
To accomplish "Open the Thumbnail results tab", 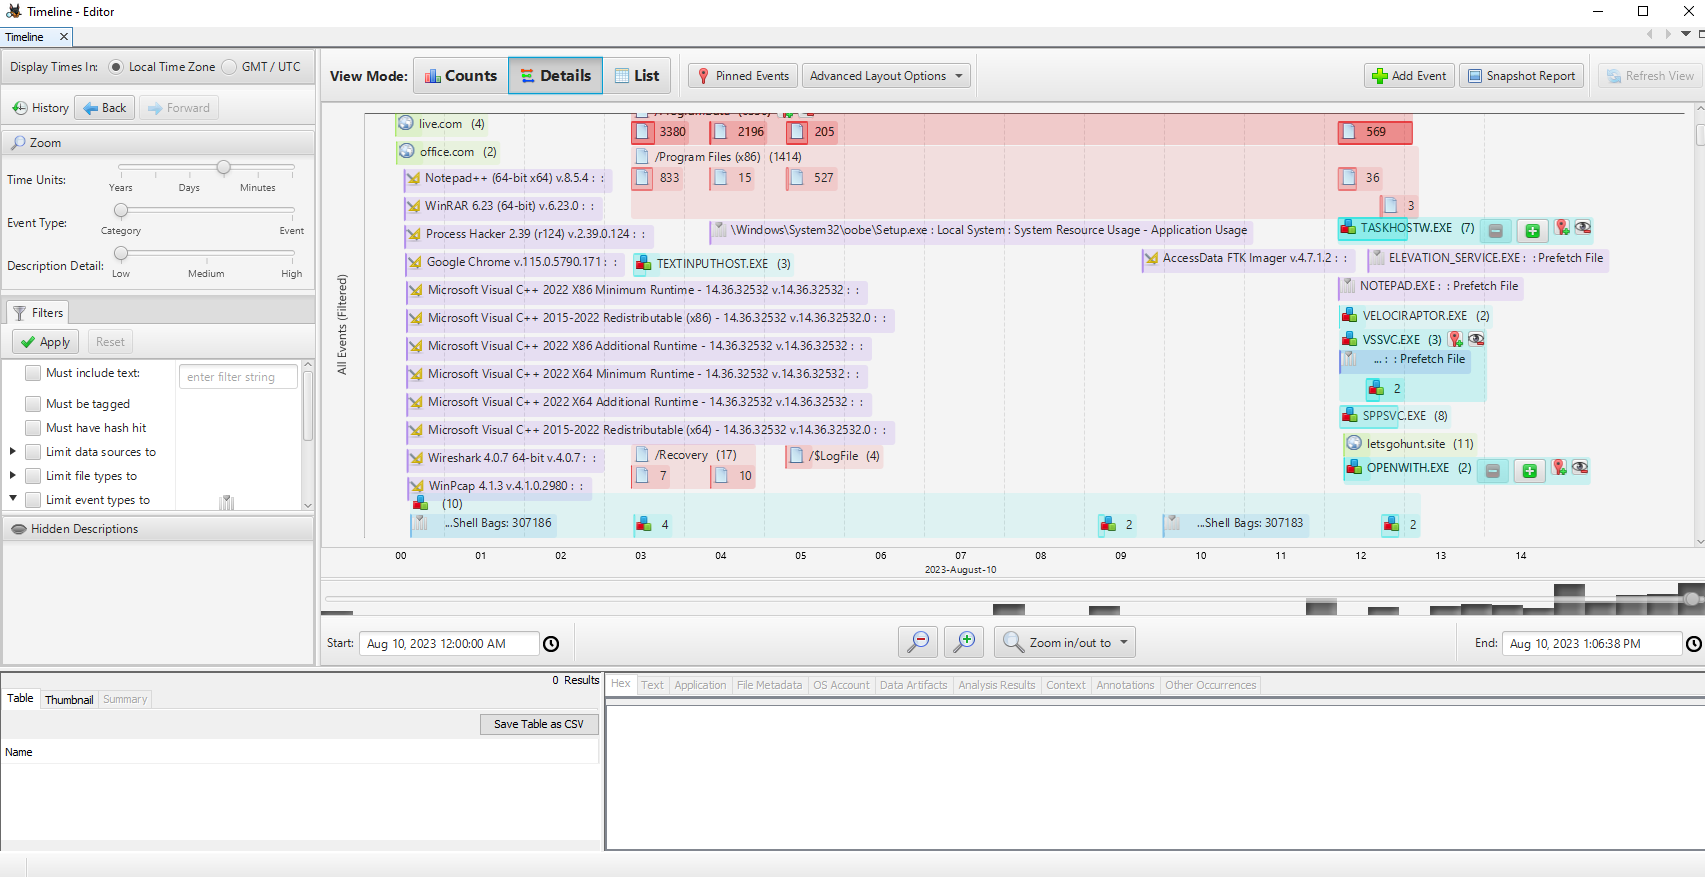I will click(x=69, y=700).
